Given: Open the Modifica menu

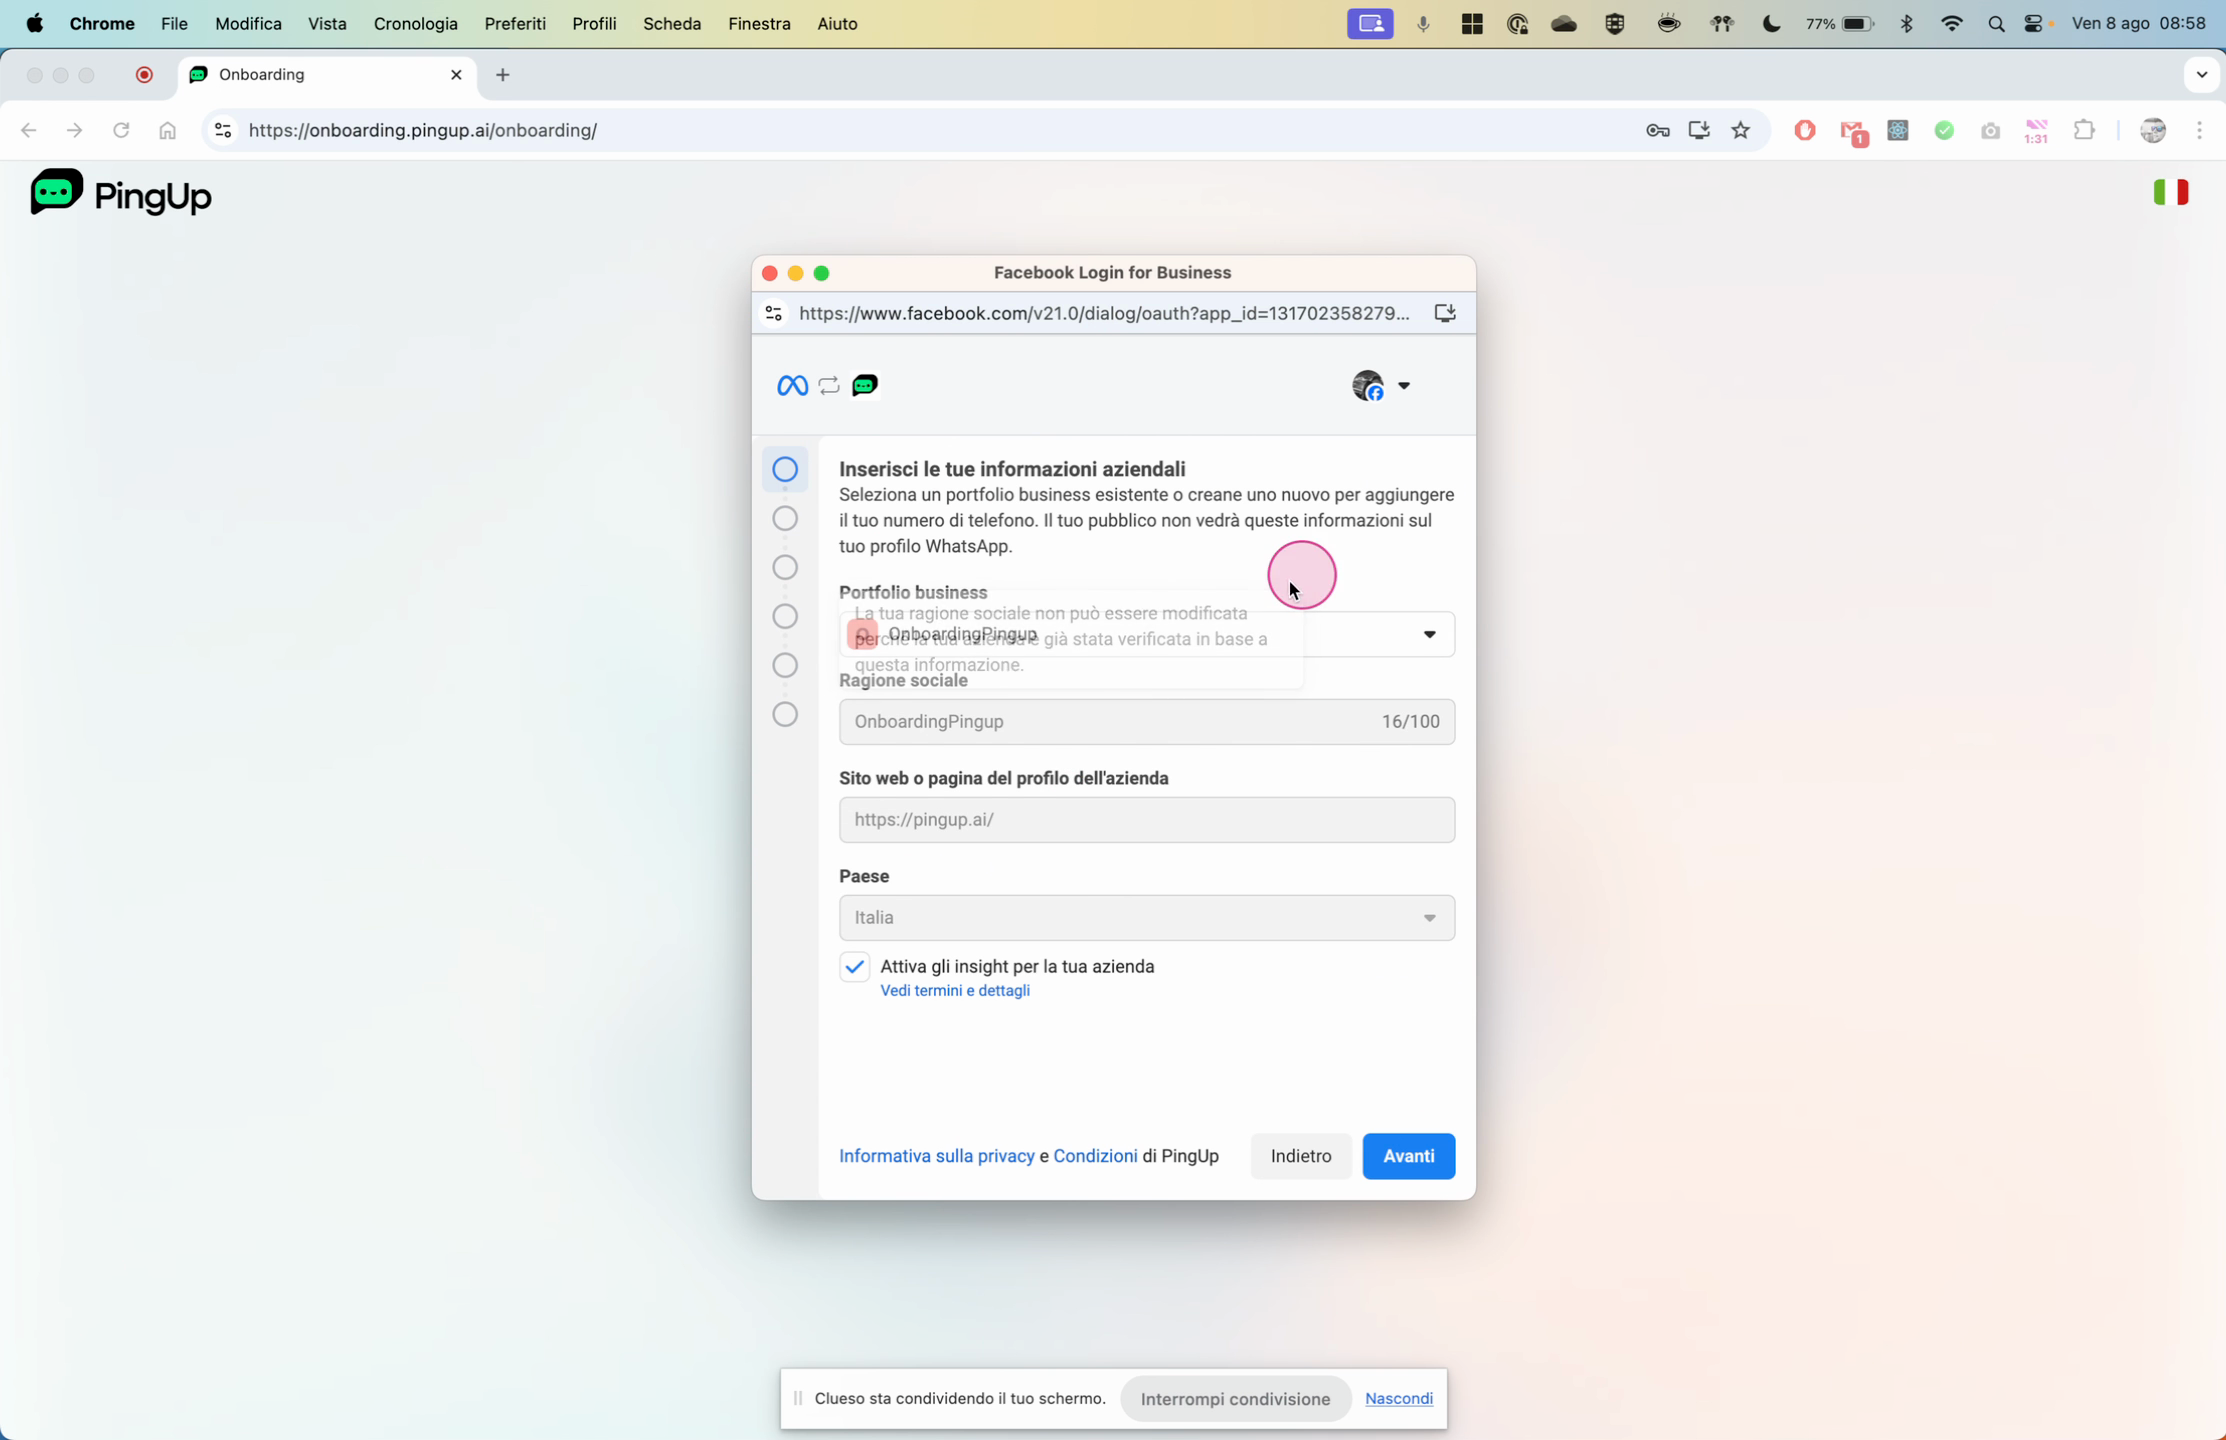Looking at the screenshot, I should (x=248, y=23).
